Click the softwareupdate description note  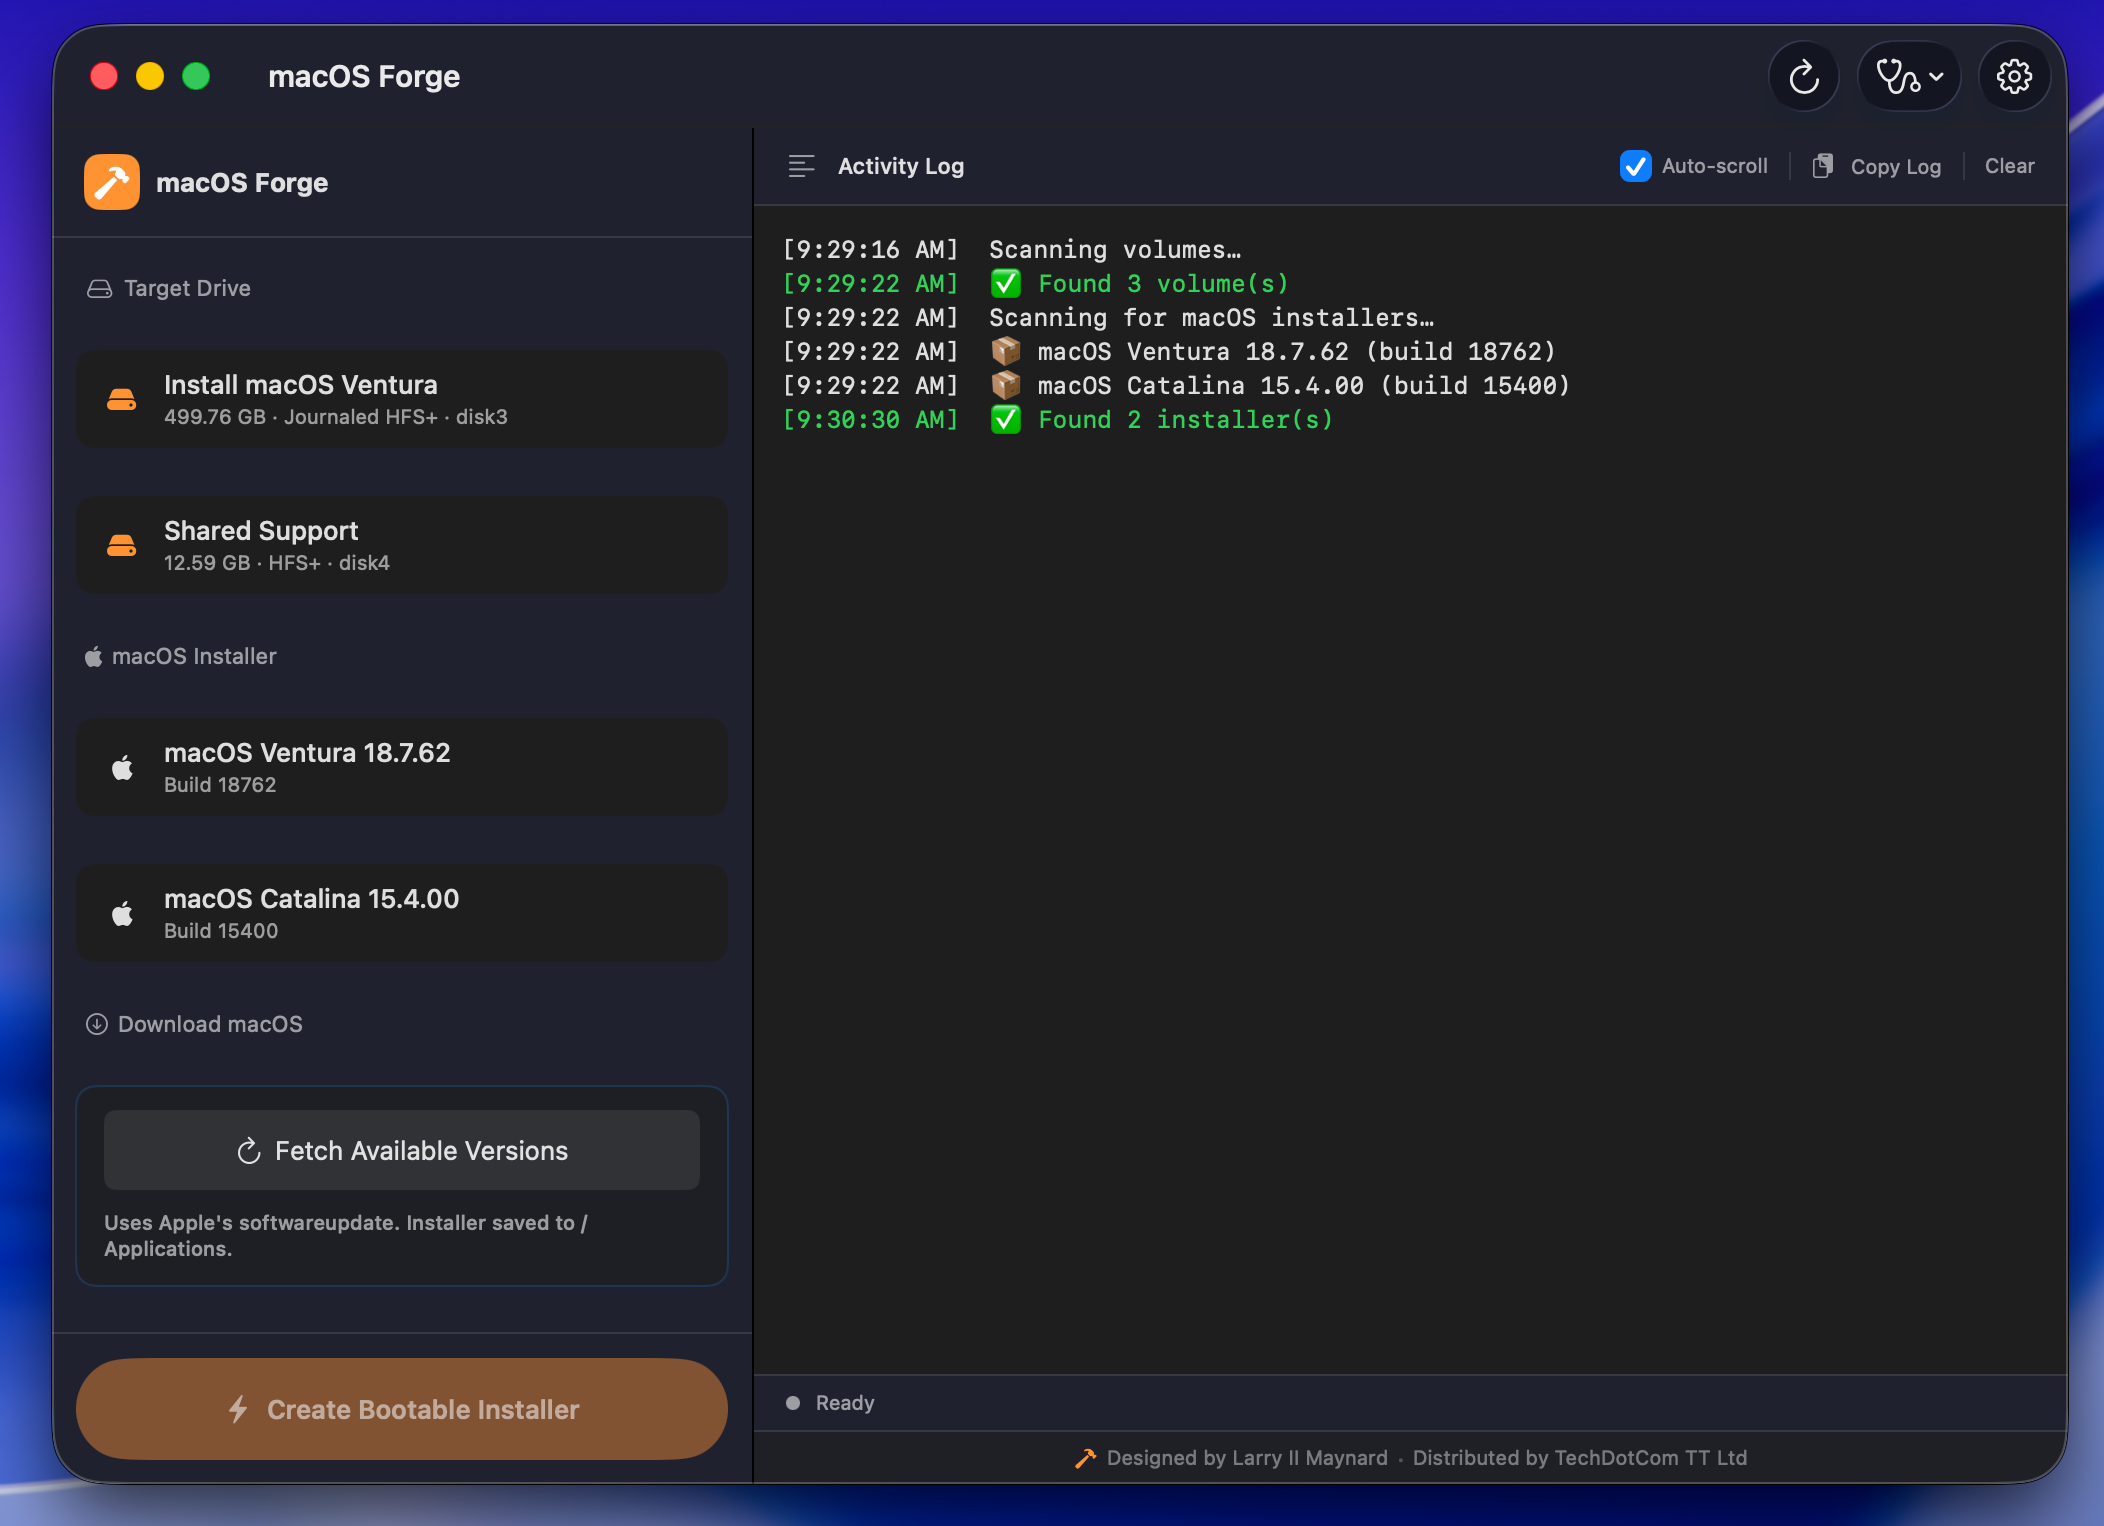346,1236
